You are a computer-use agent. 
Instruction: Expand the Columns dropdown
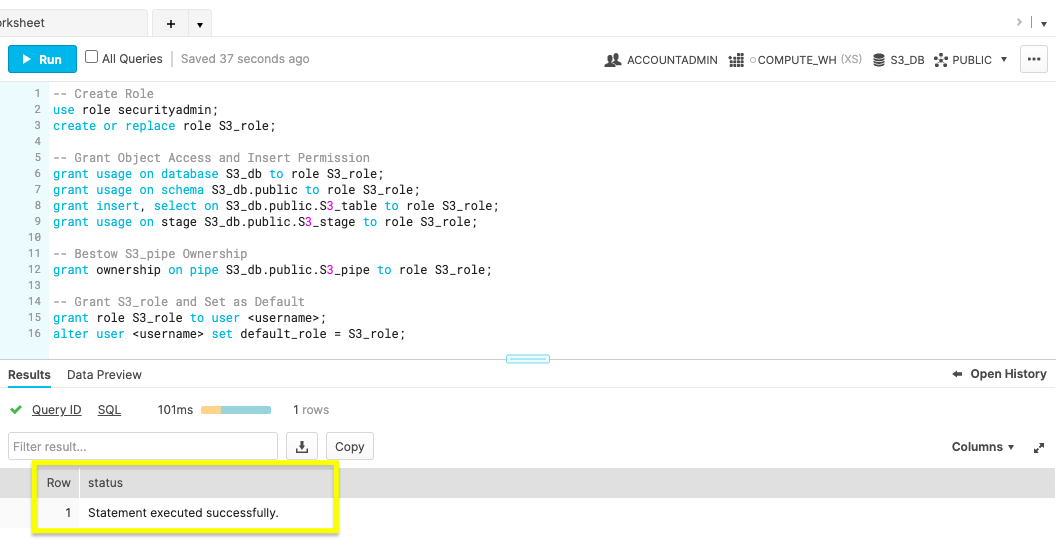tap(982, 447)
